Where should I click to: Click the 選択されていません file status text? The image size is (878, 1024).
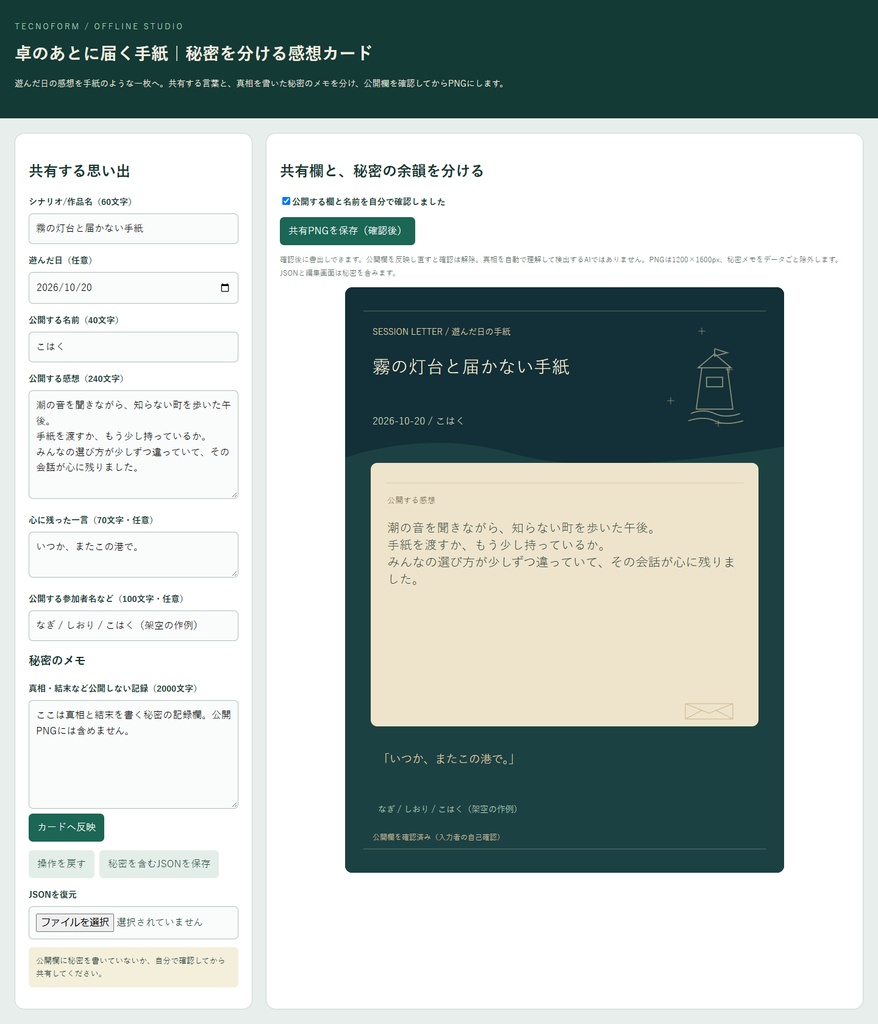pos(159,922)
